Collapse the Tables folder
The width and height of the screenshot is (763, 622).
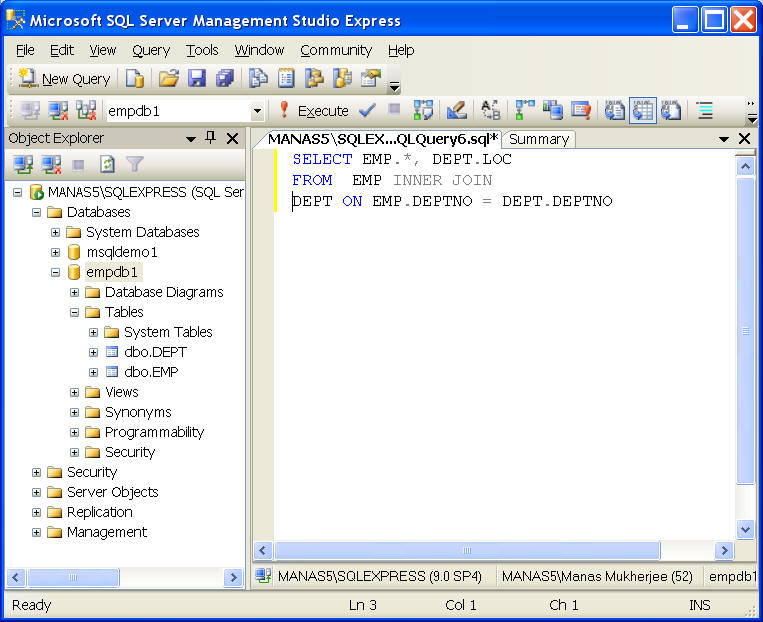[74, 312]
